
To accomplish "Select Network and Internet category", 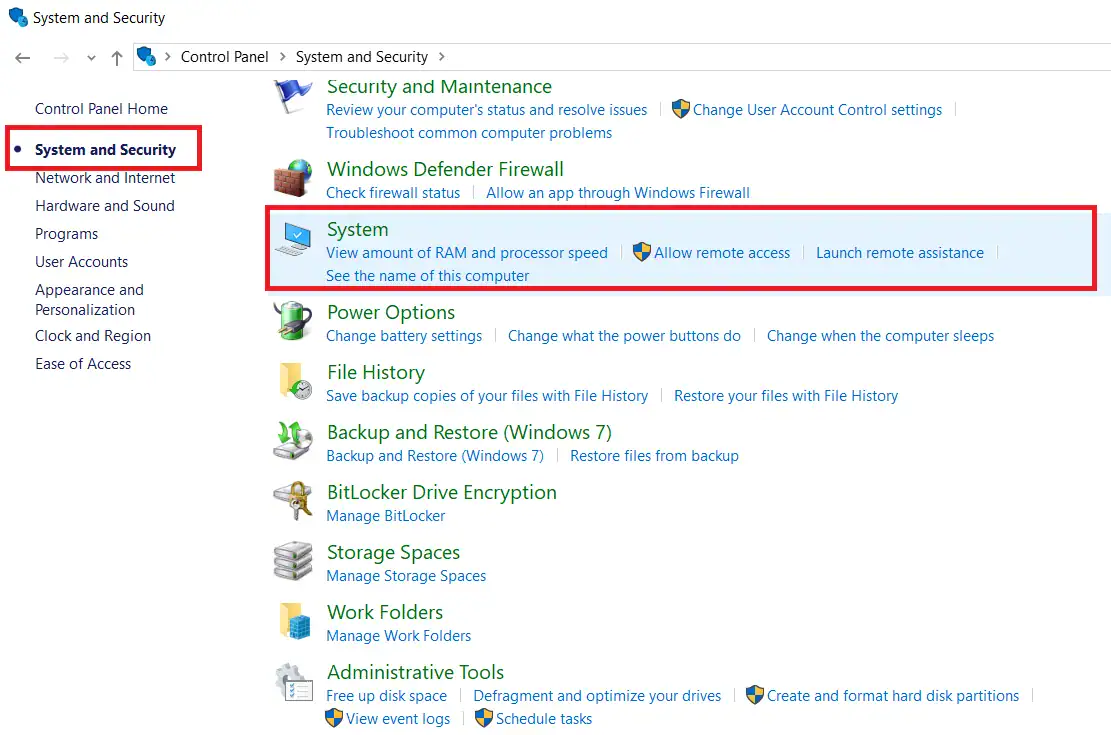I will point(105,178).
